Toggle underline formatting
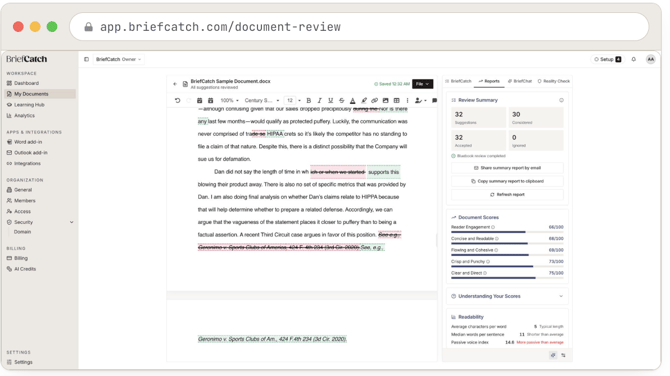Image resolution: width=670 pixels, height=376 pixels. point(330,100)
